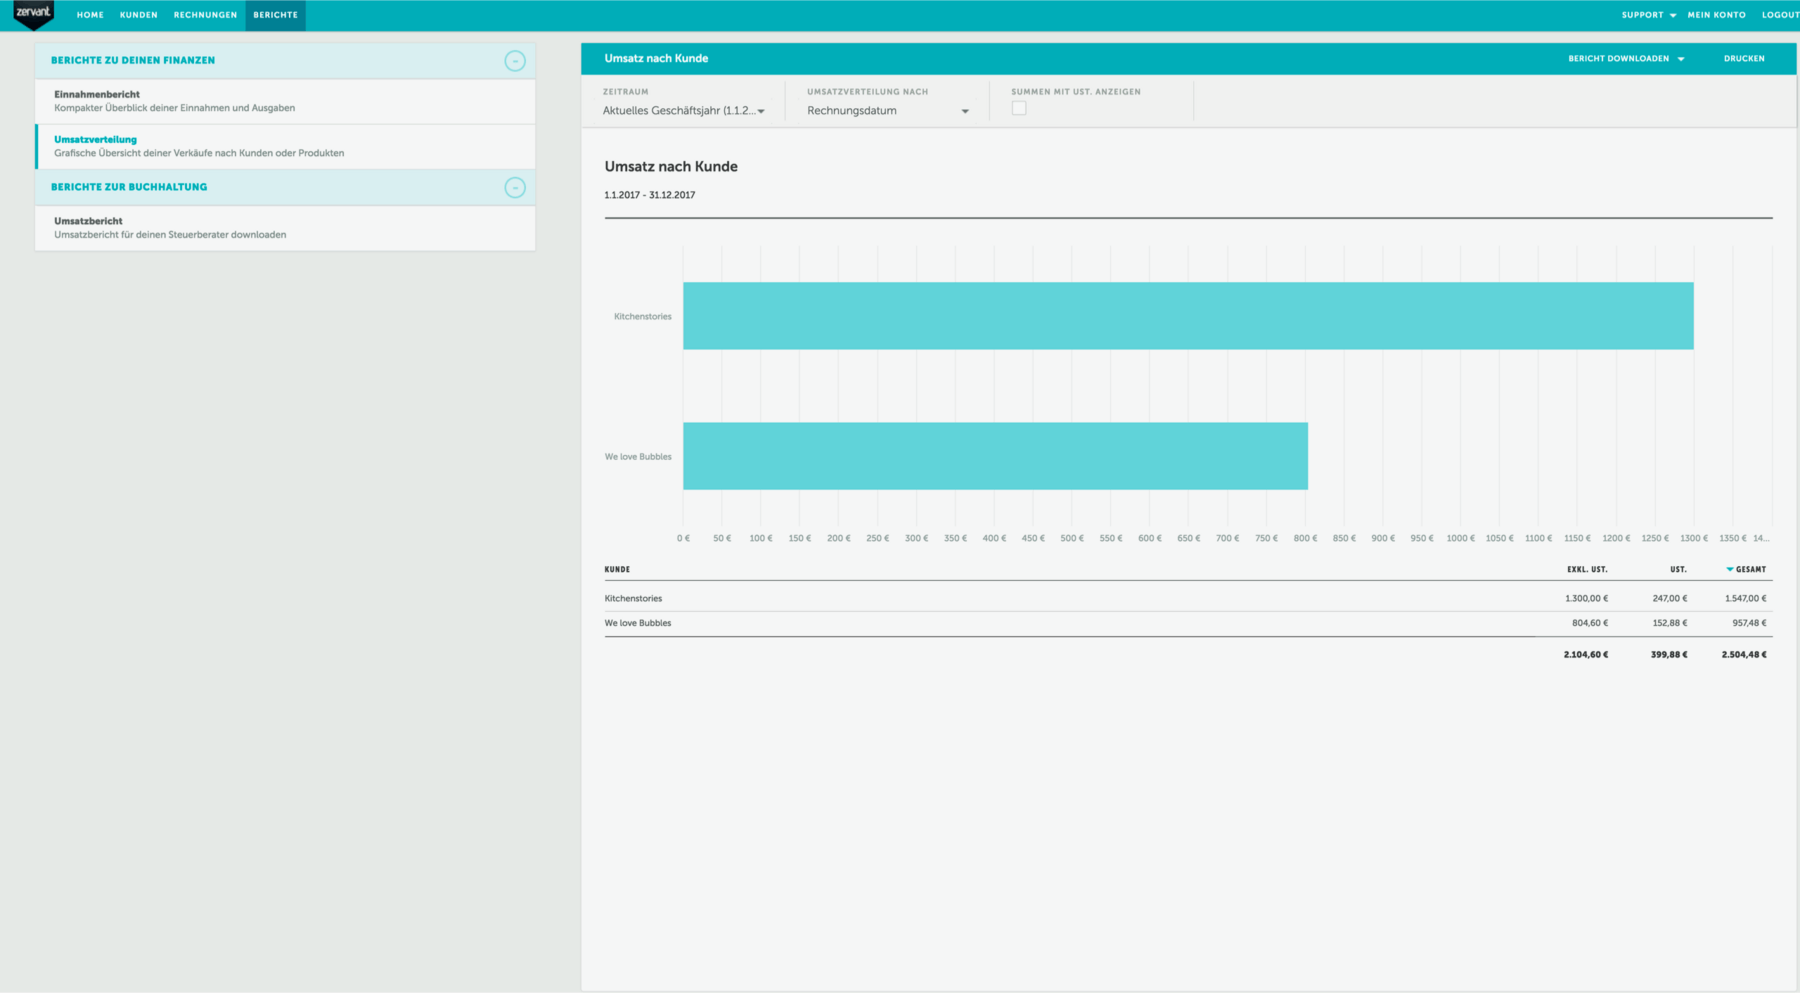Sort by the USt. column header
The height and width of the screenshot is (993, 1800).
pyautogui.click(x=1678, y=569)
